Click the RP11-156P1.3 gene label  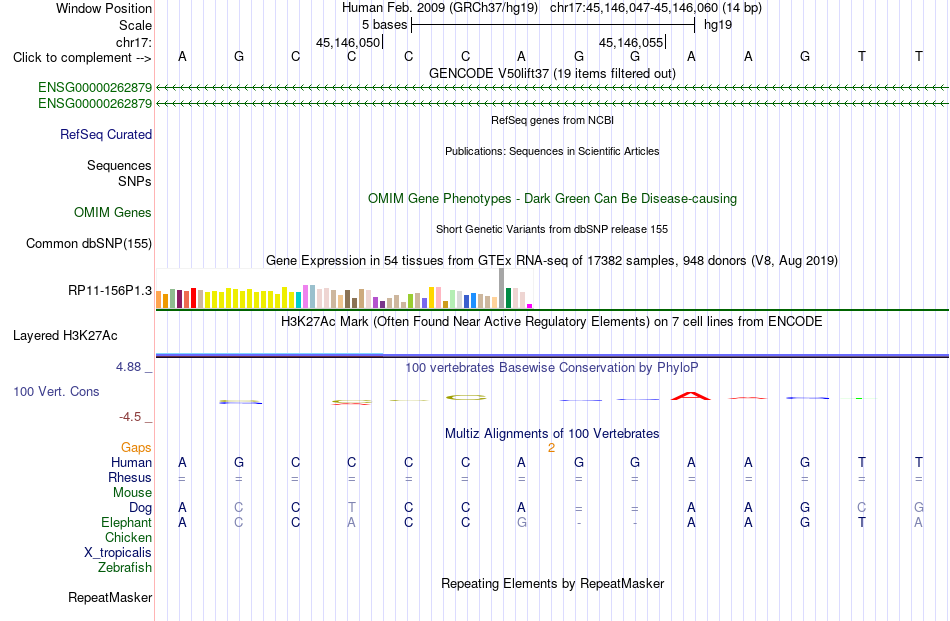(x=110, y=291)
